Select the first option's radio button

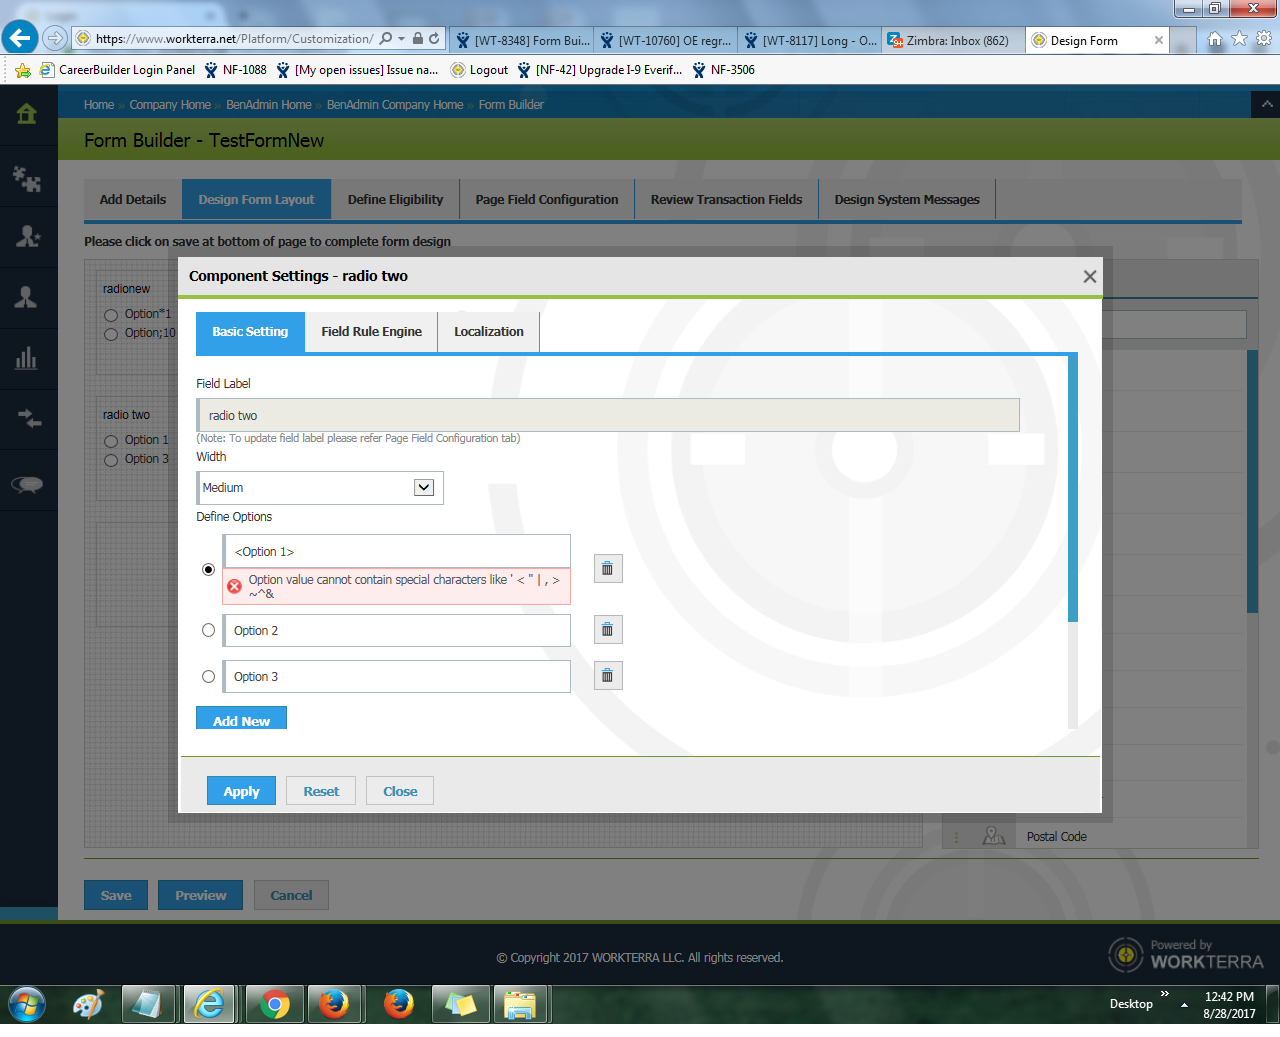(208, 569)
